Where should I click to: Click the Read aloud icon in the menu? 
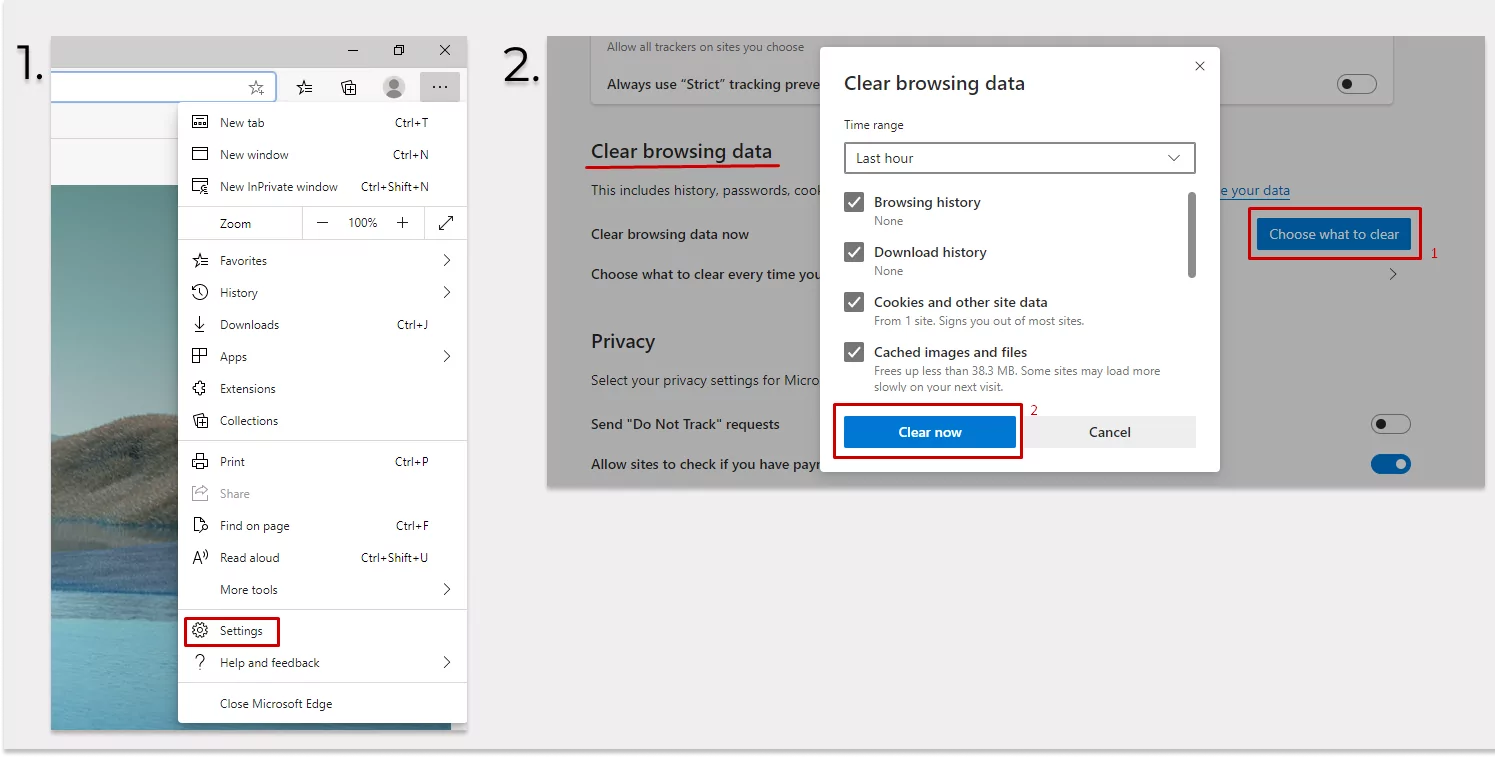200,557
